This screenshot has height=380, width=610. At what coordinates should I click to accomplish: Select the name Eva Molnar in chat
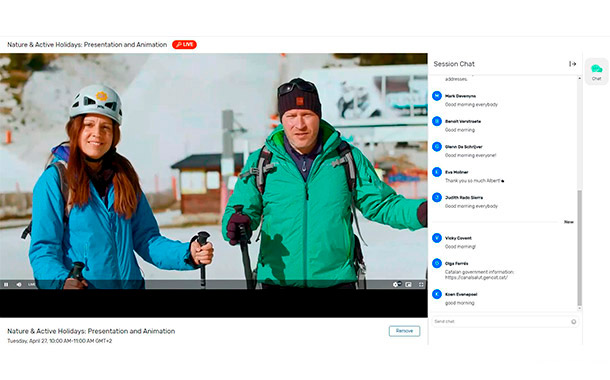tap(456, 172)
